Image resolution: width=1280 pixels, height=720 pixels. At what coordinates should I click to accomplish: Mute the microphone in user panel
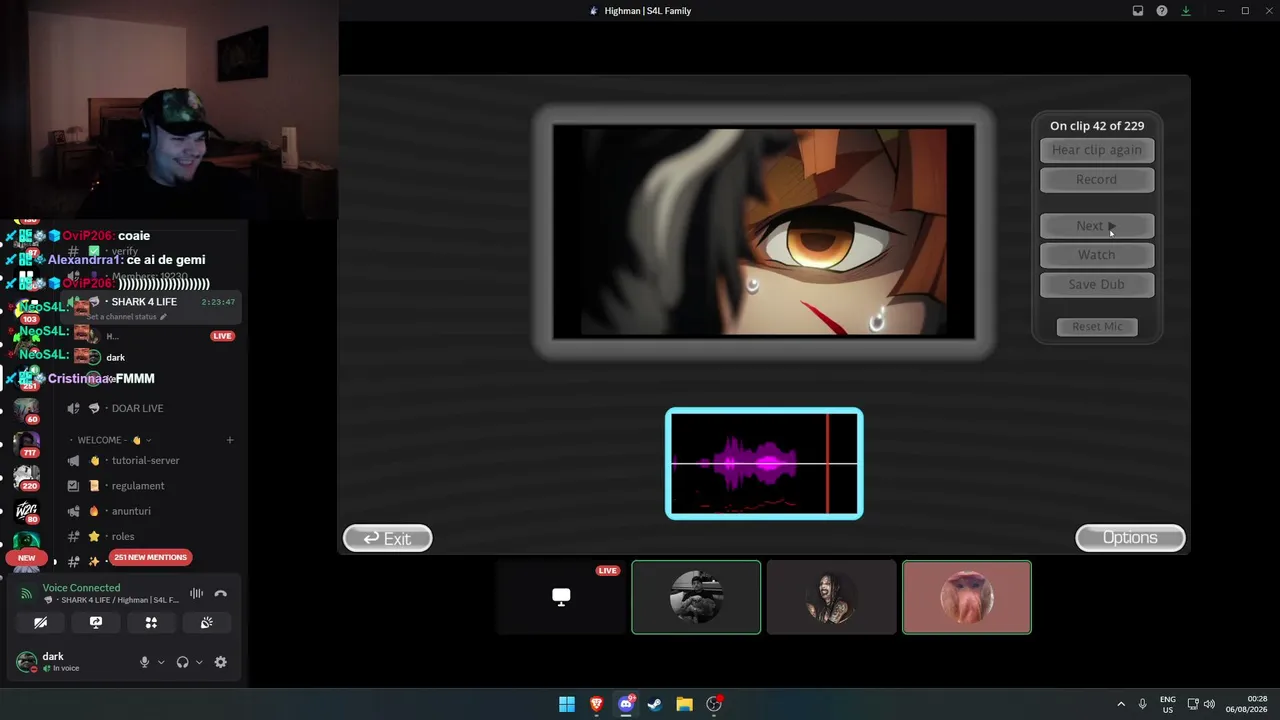pos(144,662)
